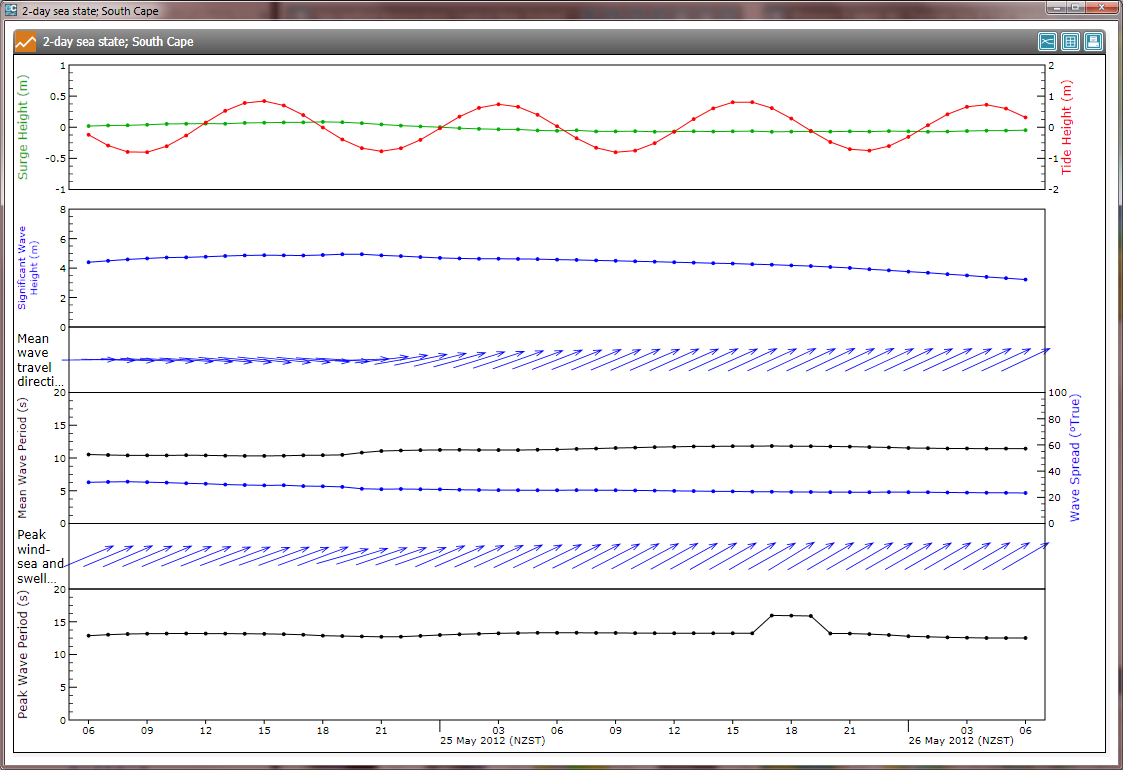Maximize the sea state window
The width and height of the screenshot is (1123, 770).
(1076, 8)
